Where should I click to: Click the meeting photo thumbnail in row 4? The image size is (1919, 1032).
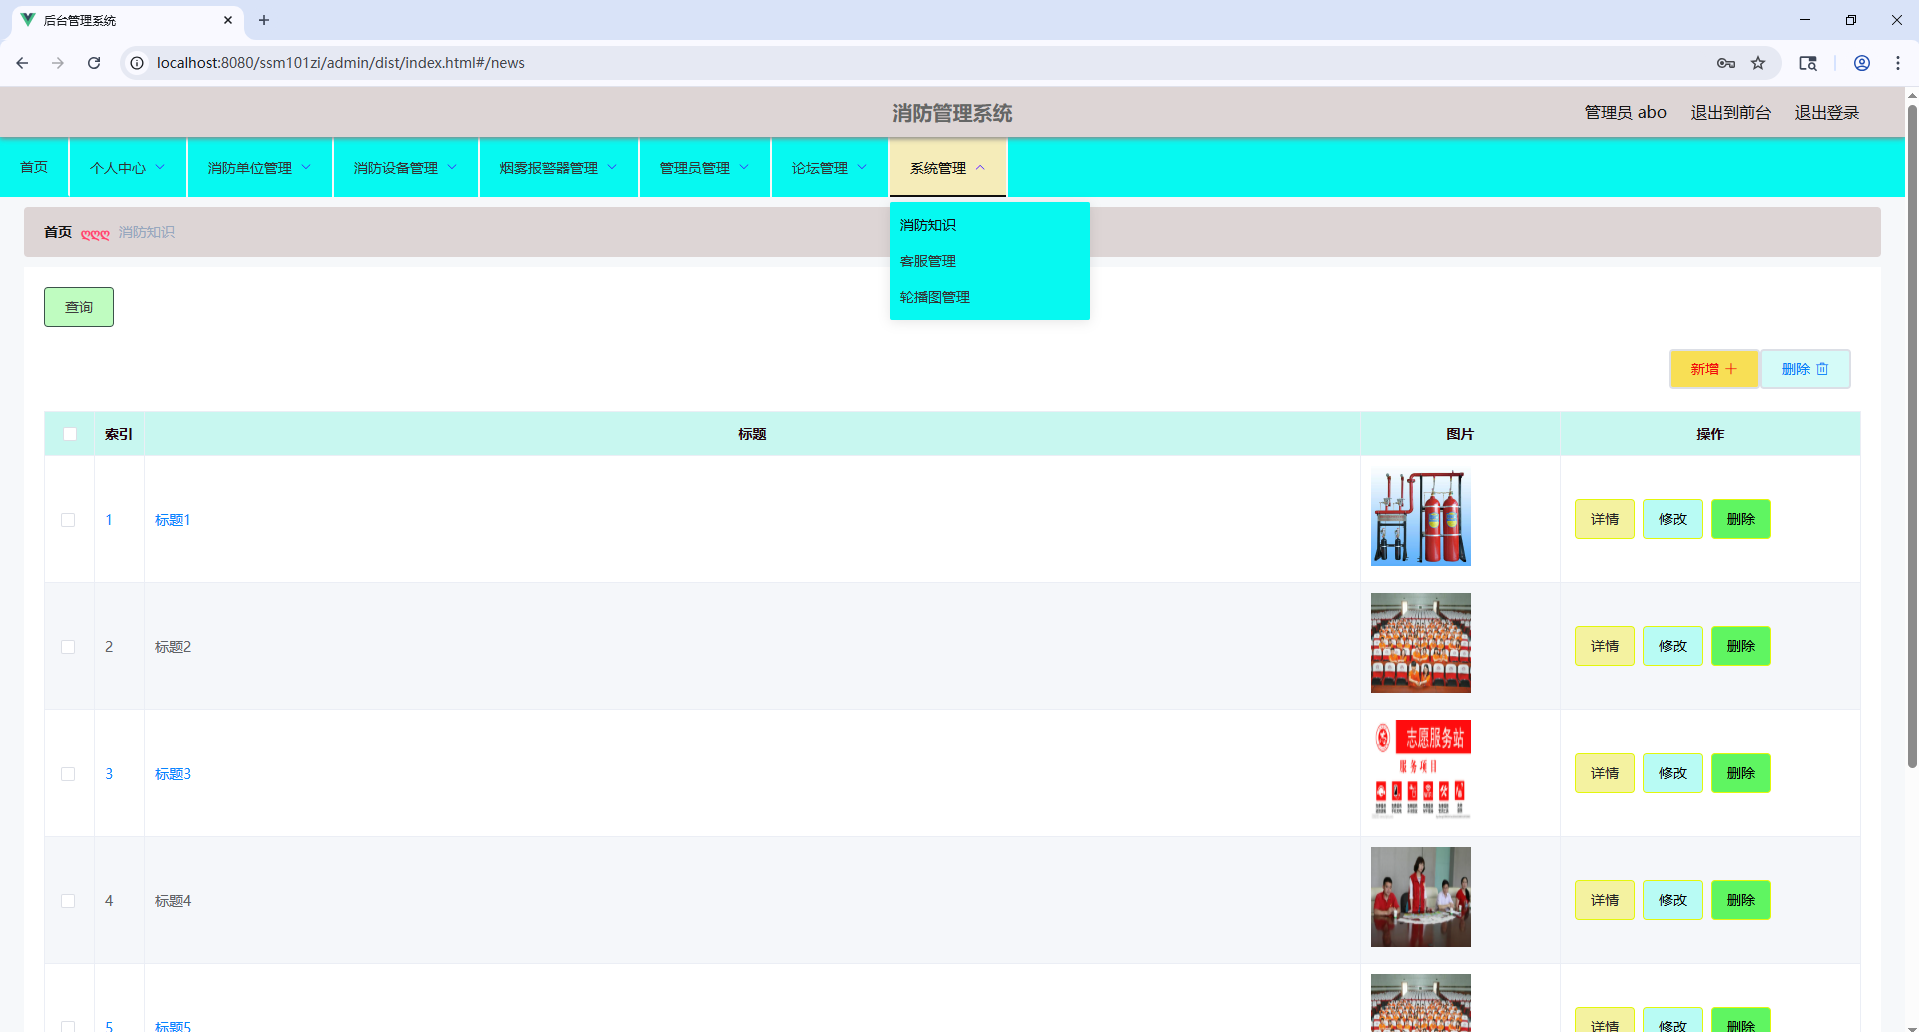coord(1421,897)
